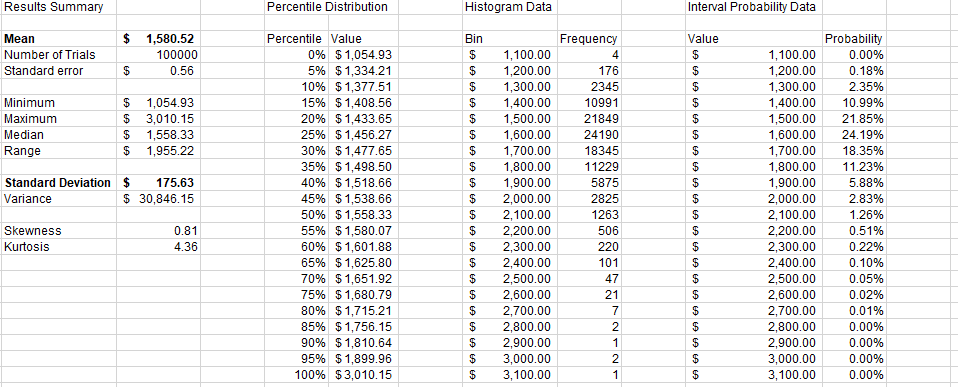Select the Maximum label cell

click(x=59, y=119)
